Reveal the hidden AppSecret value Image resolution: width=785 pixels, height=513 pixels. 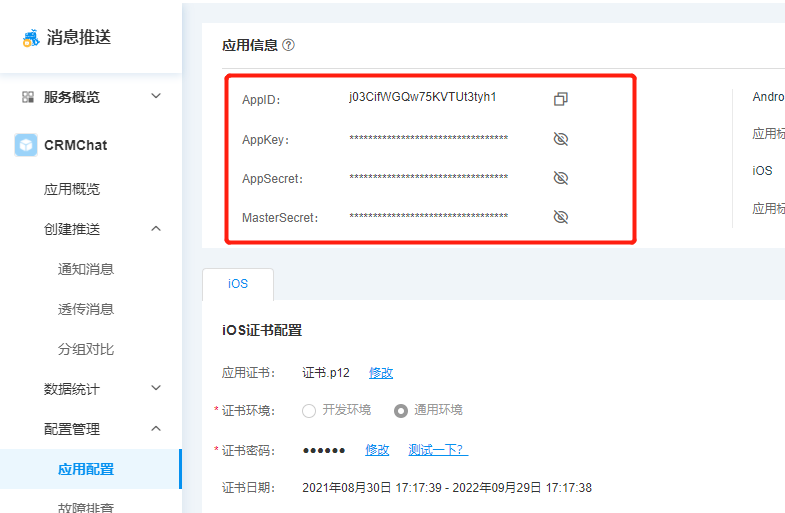pyautogui.click(x=561, y=178)
